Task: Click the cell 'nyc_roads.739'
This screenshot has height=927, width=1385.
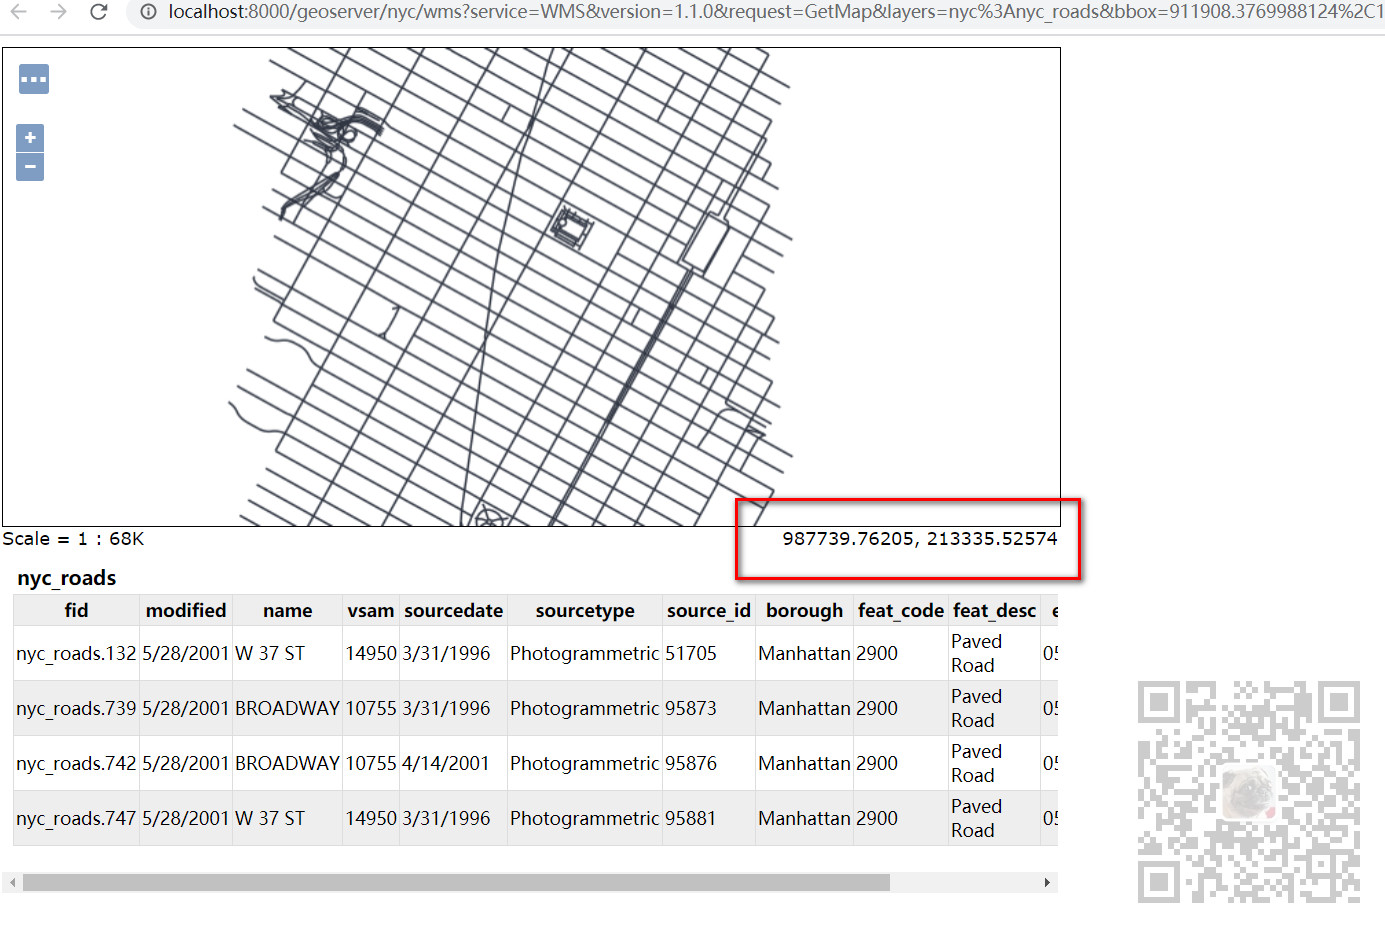Action: click(76, 709)
